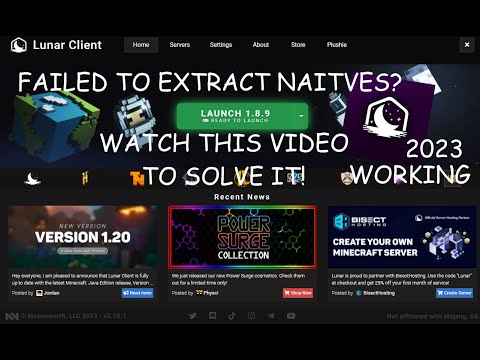
Task: Click the 'Not affiliated with Mojang, AB' text
Action: click(432, 316)
